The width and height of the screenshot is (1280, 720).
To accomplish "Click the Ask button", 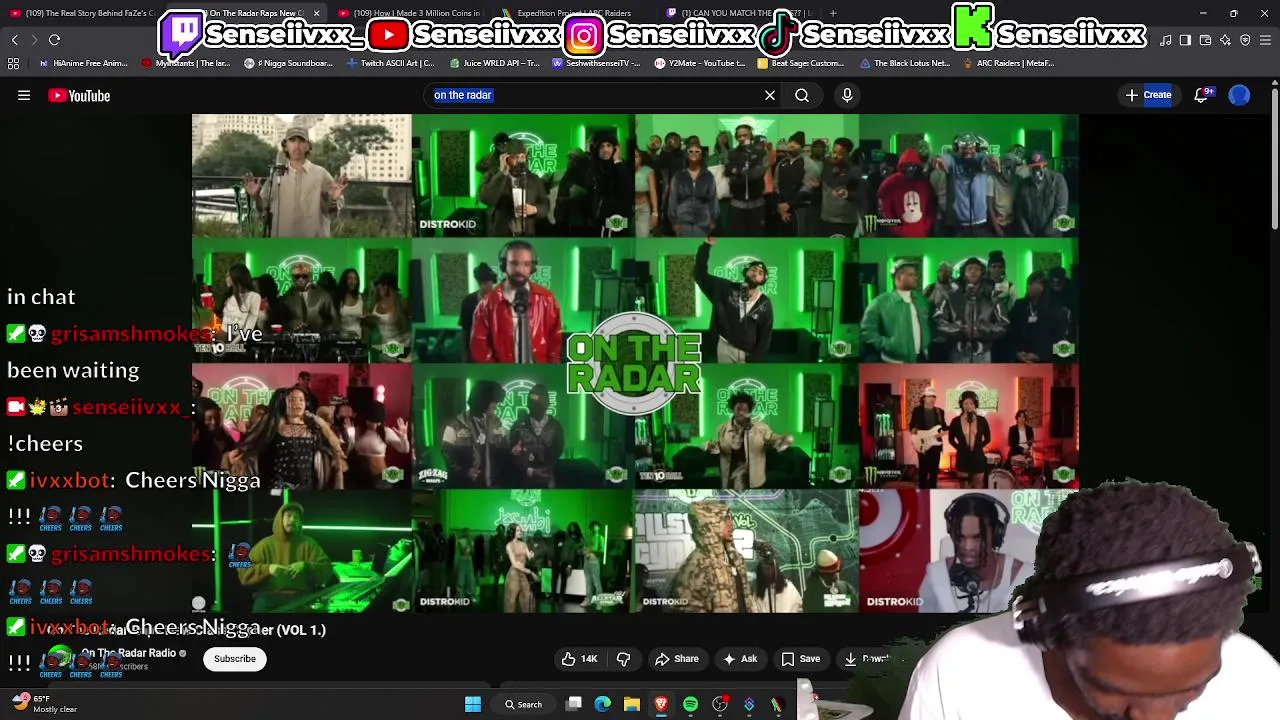I will tap(739, 659).
